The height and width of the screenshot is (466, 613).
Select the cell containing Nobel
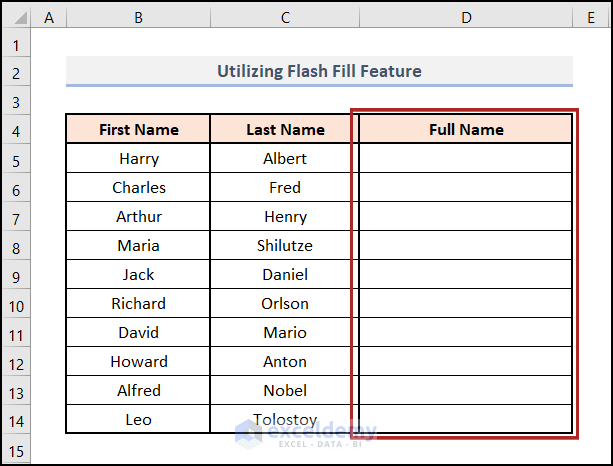tap(285, 391)
